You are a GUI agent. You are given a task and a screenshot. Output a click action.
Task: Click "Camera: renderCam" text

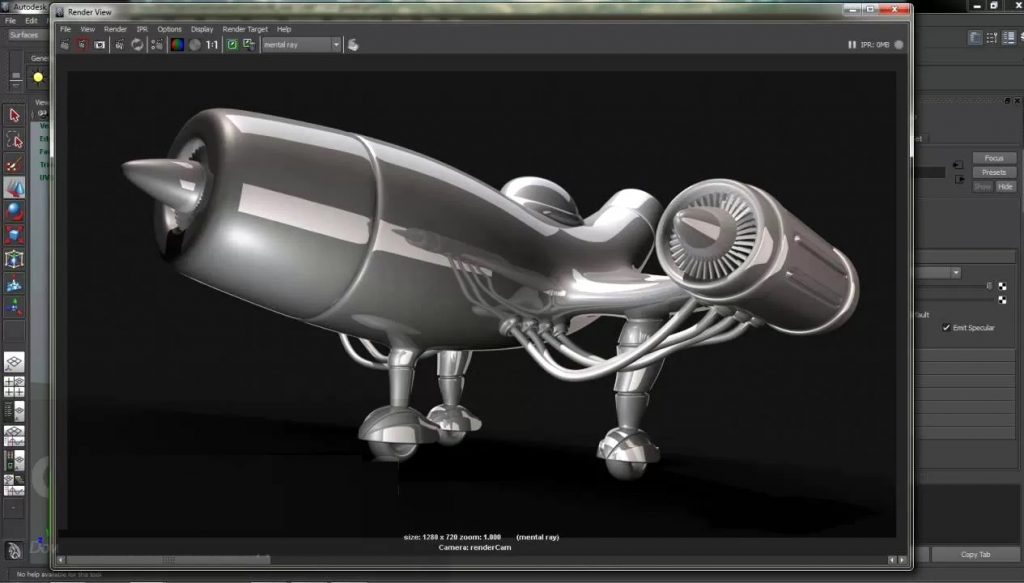pyautogui.click(x=475, y=547)
